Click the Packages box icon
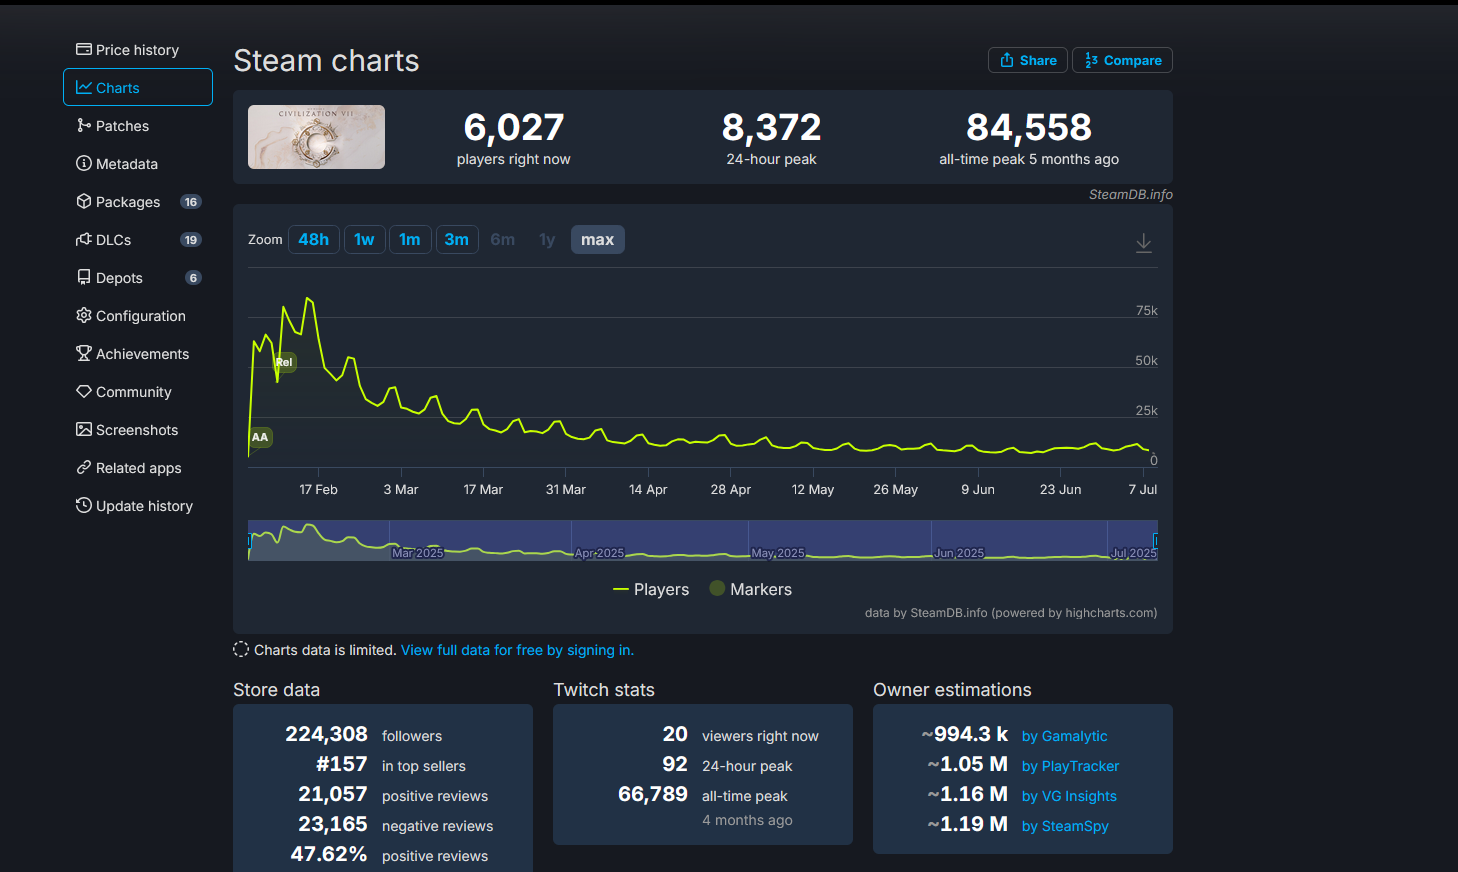 84,201
